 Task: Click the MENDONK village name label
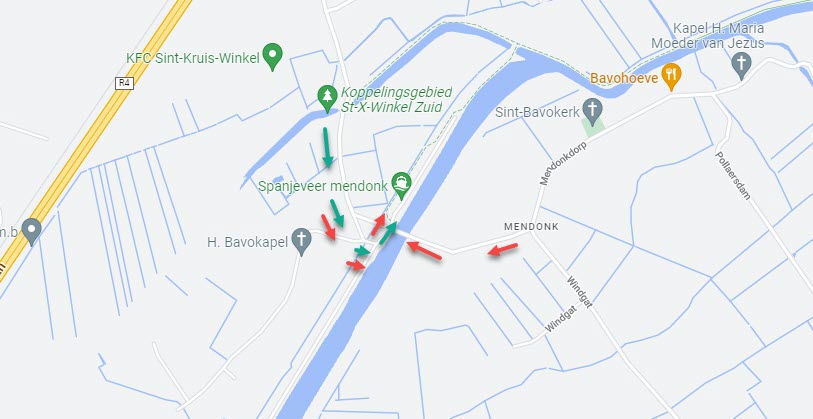(531, 227)
